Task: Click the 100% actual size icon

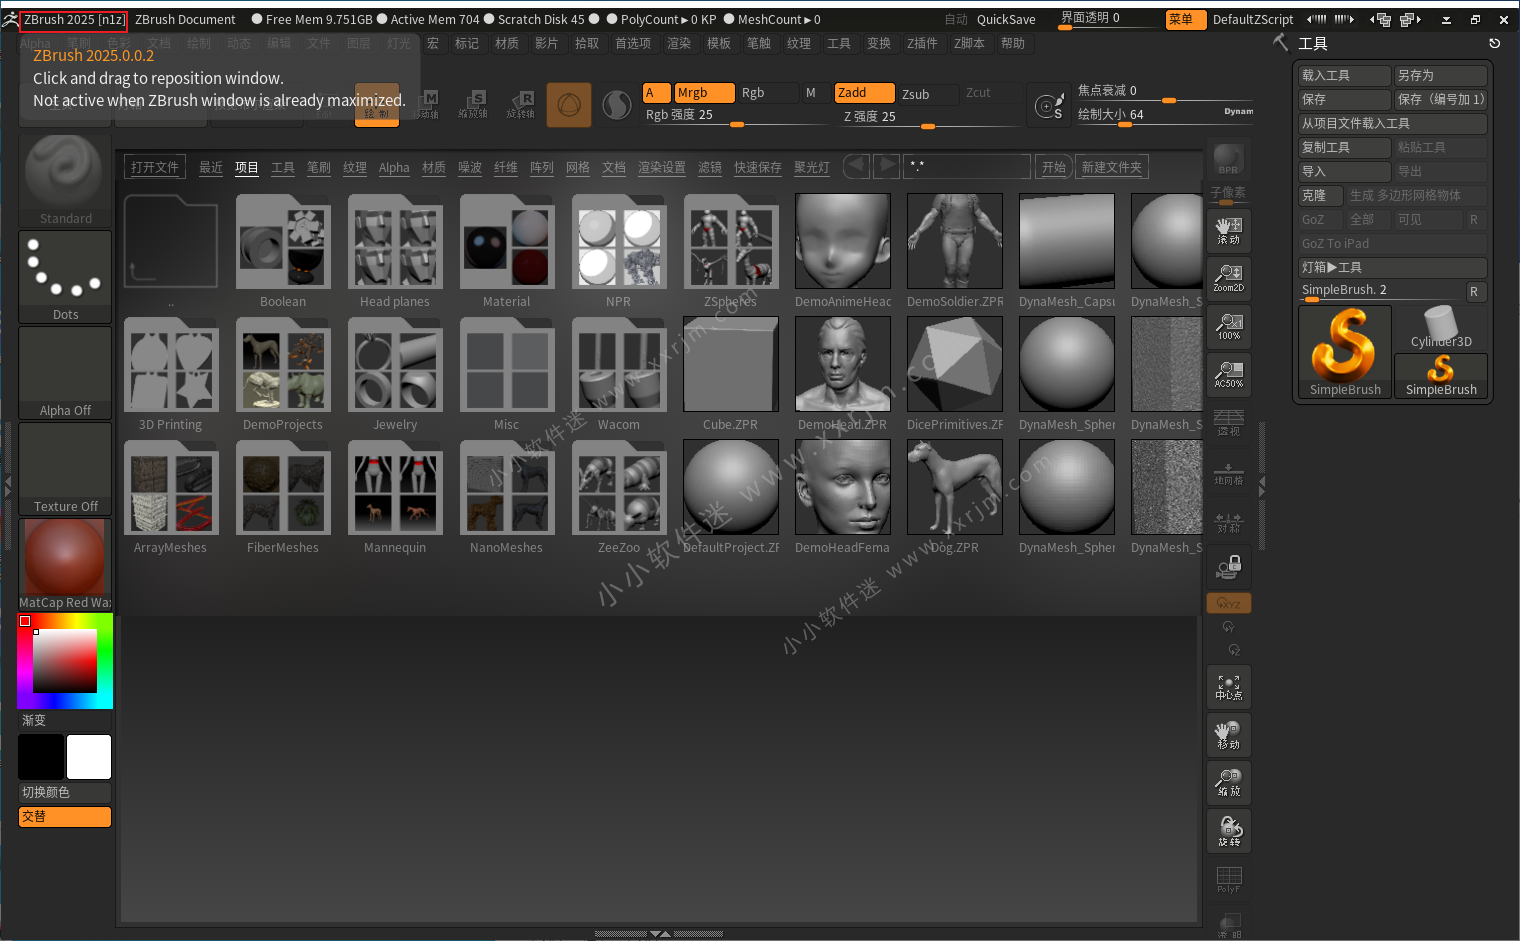Action: click(x=1228, y=326)
